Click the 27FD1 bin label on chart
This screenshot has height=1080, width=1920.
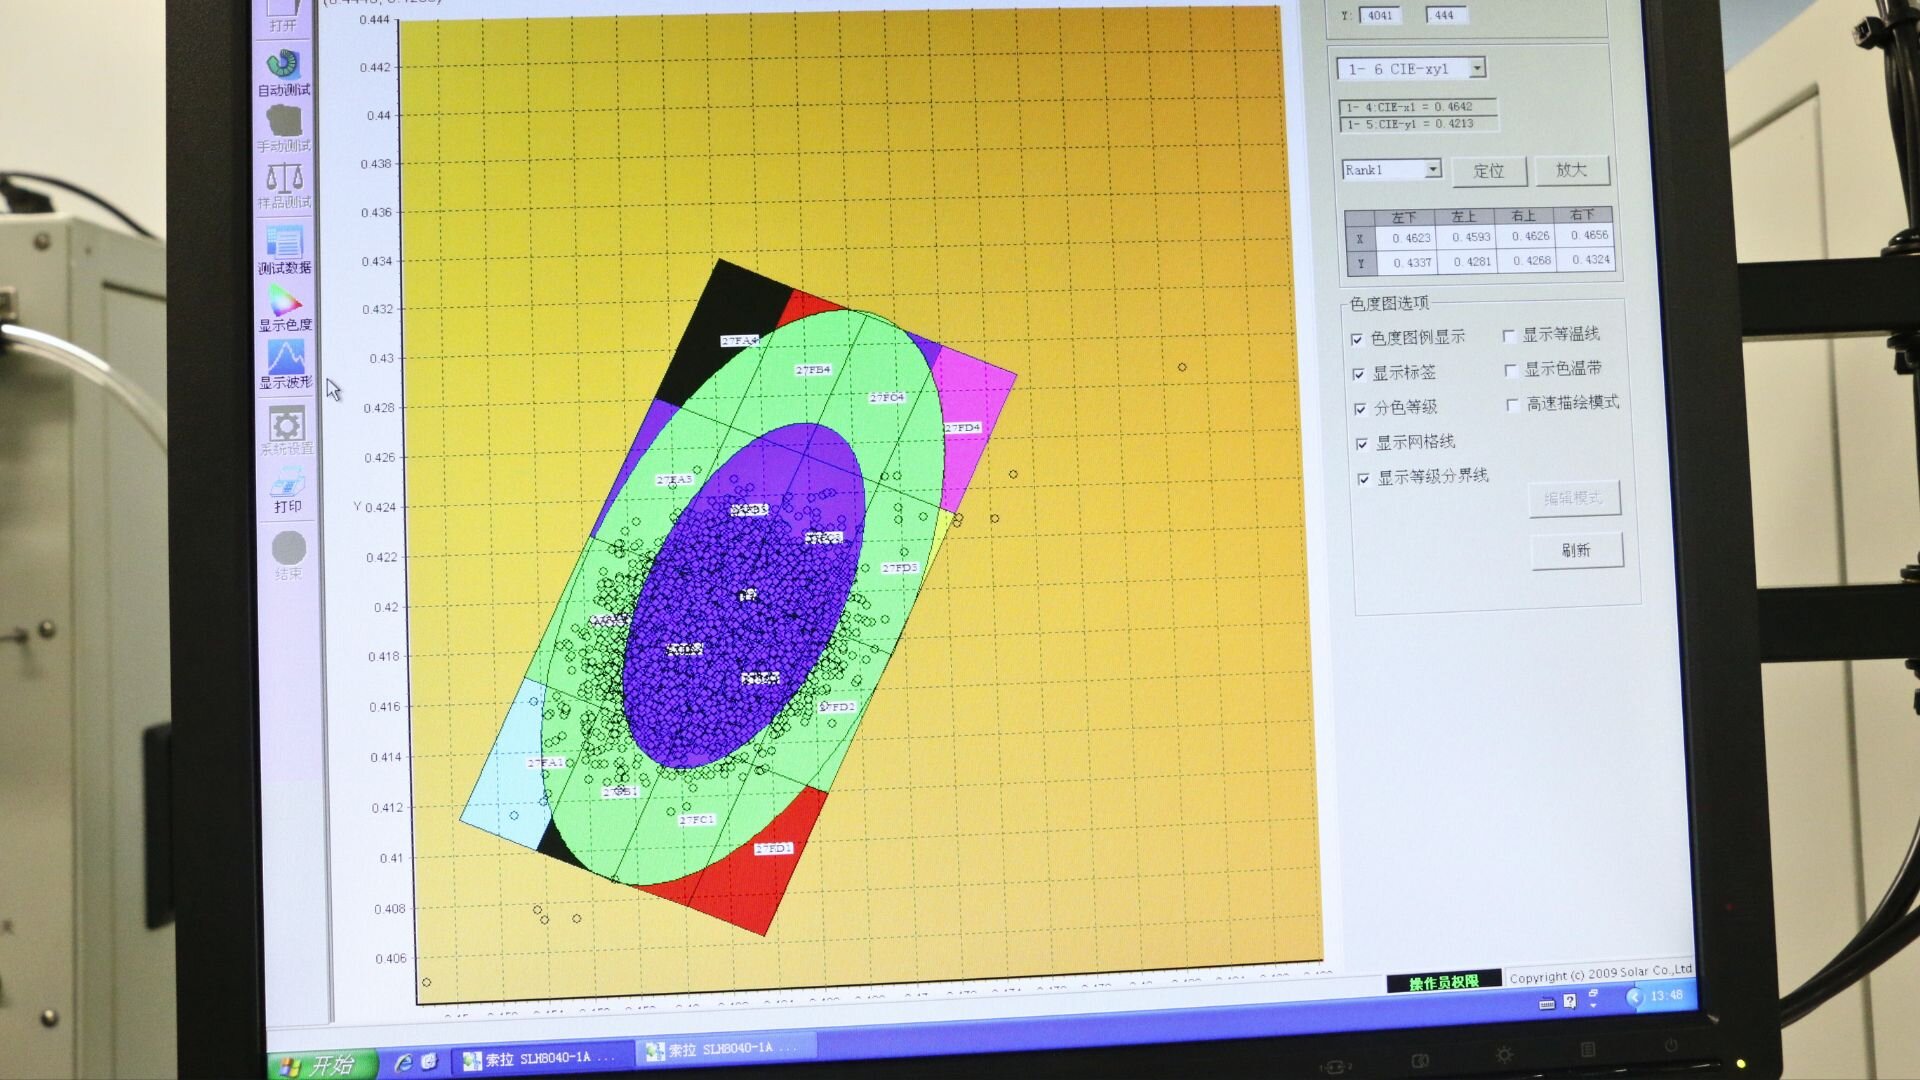(x=773, y=849)
